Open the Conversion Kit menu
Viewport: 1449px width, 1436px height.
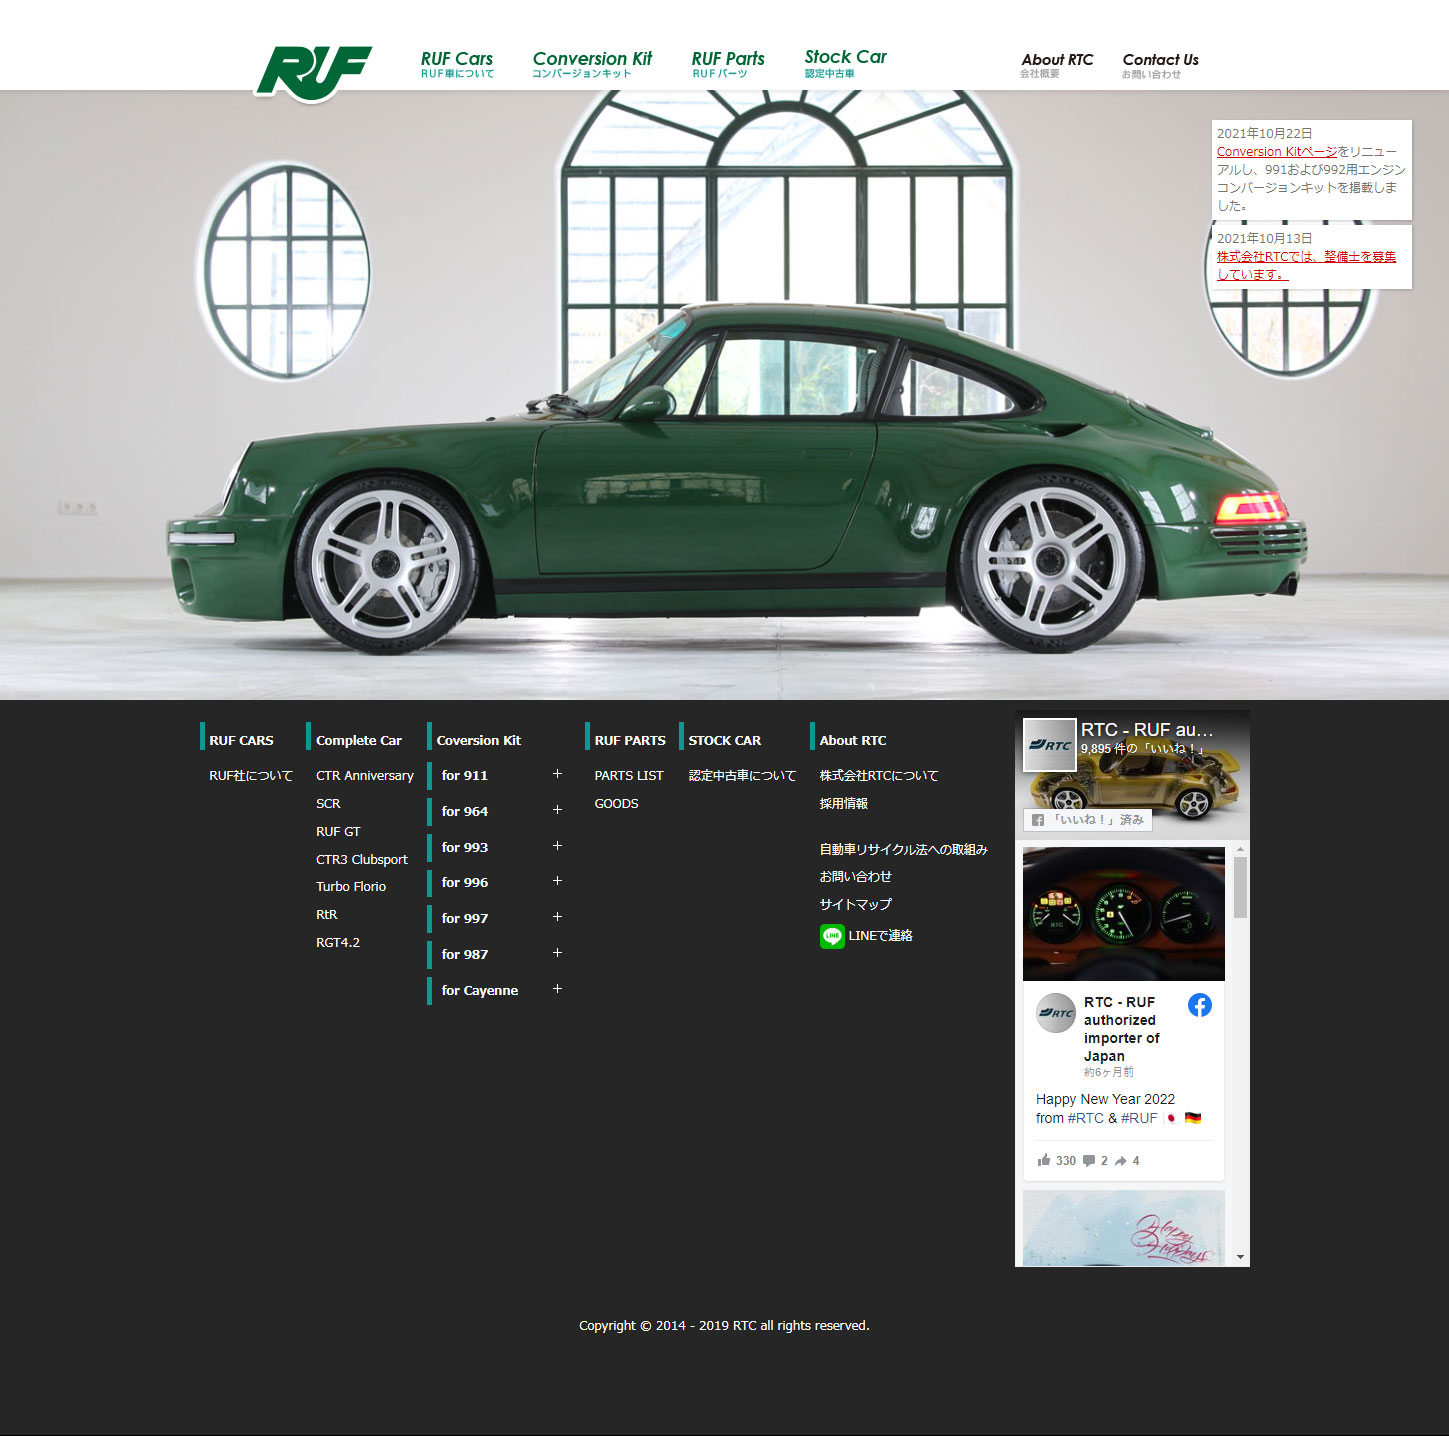592,64
